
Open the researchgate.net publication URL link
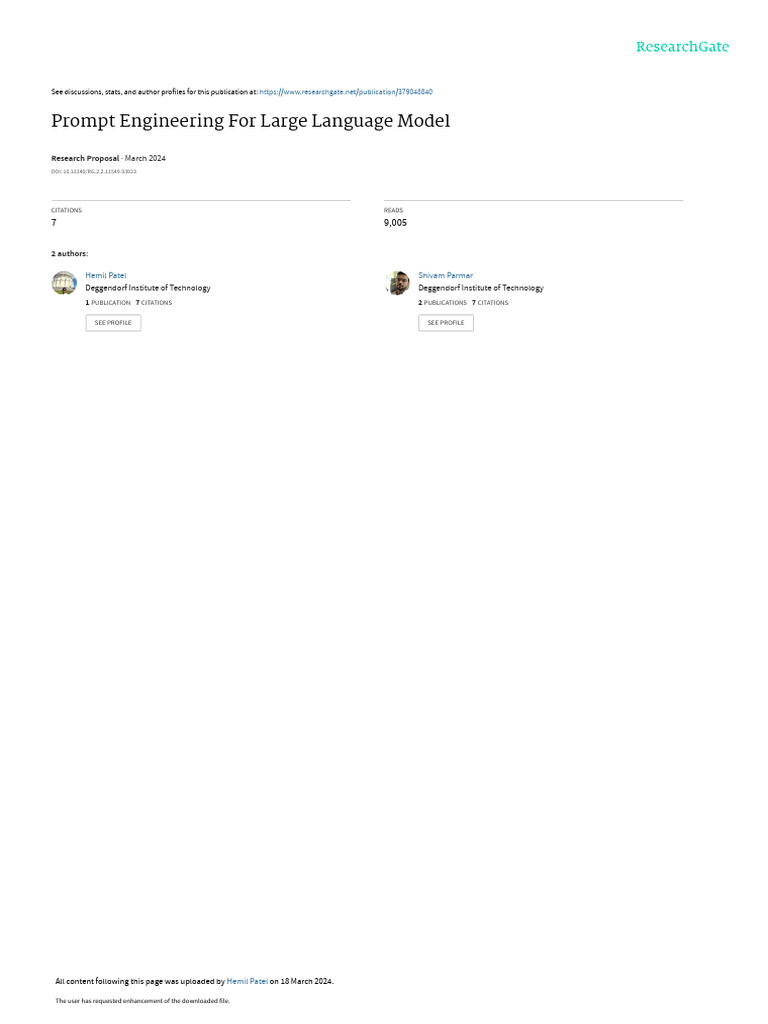point(345,92)
